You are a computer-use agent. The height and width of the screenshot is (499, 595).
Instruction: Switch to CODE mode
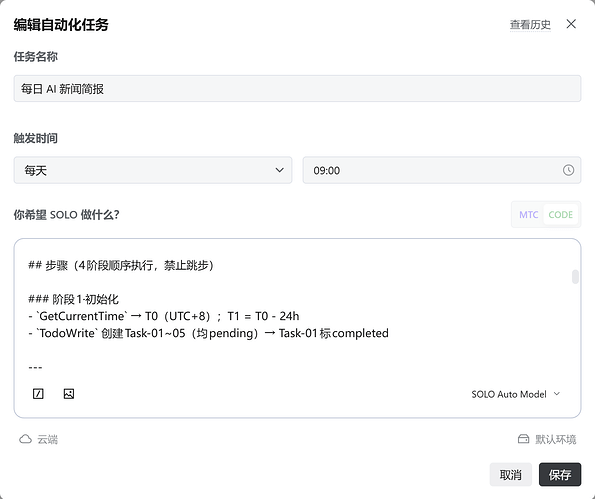560,215
